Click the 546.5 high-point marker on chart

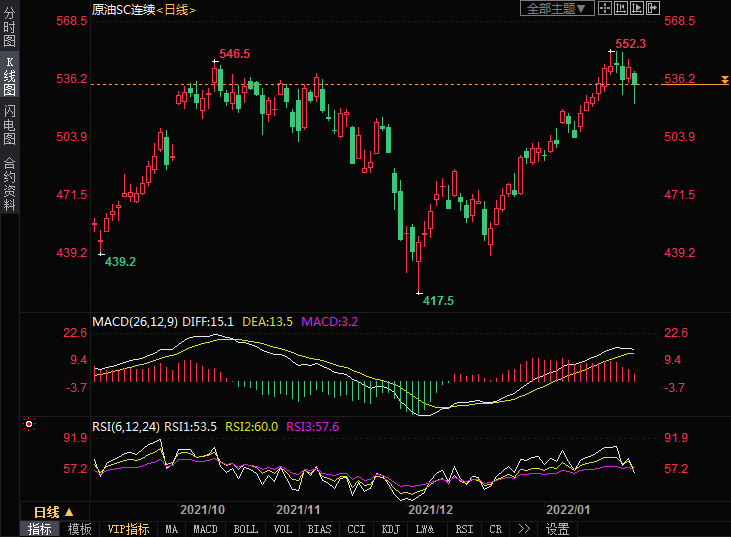(x=215, y=61)
